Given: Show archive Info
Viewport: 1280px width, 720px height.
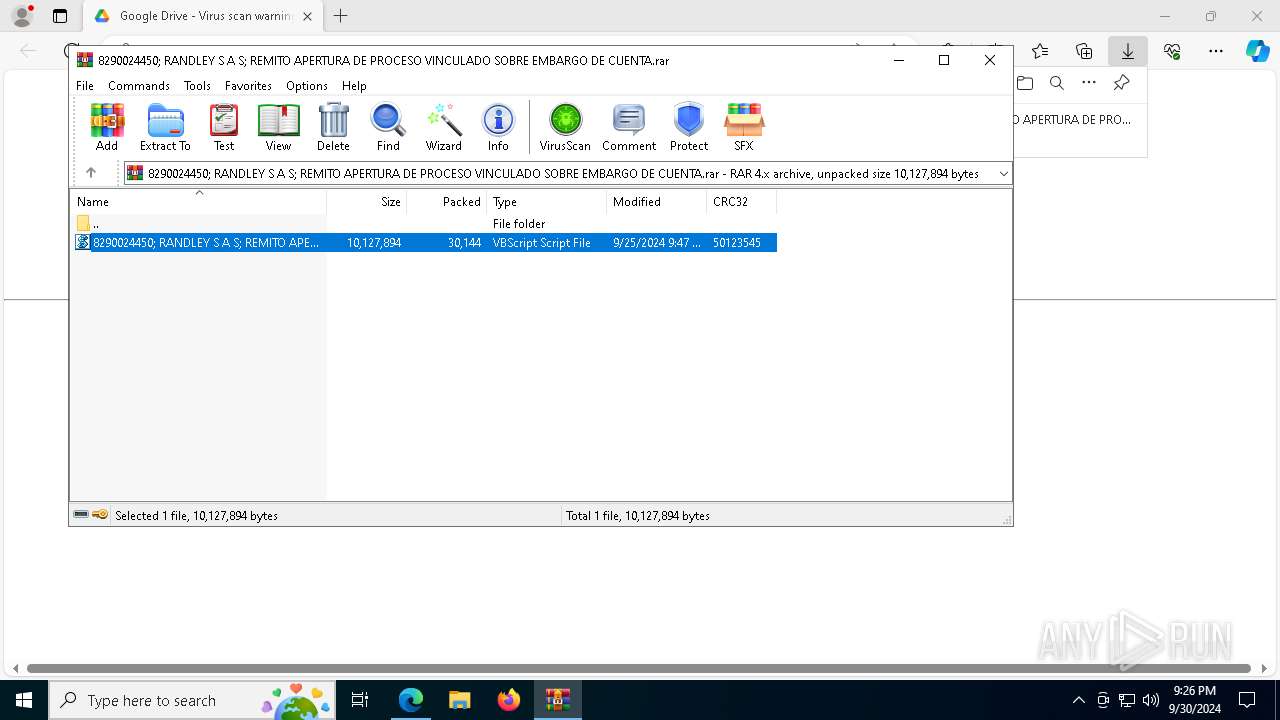Looking at the screenshot, I should [498, 127].
